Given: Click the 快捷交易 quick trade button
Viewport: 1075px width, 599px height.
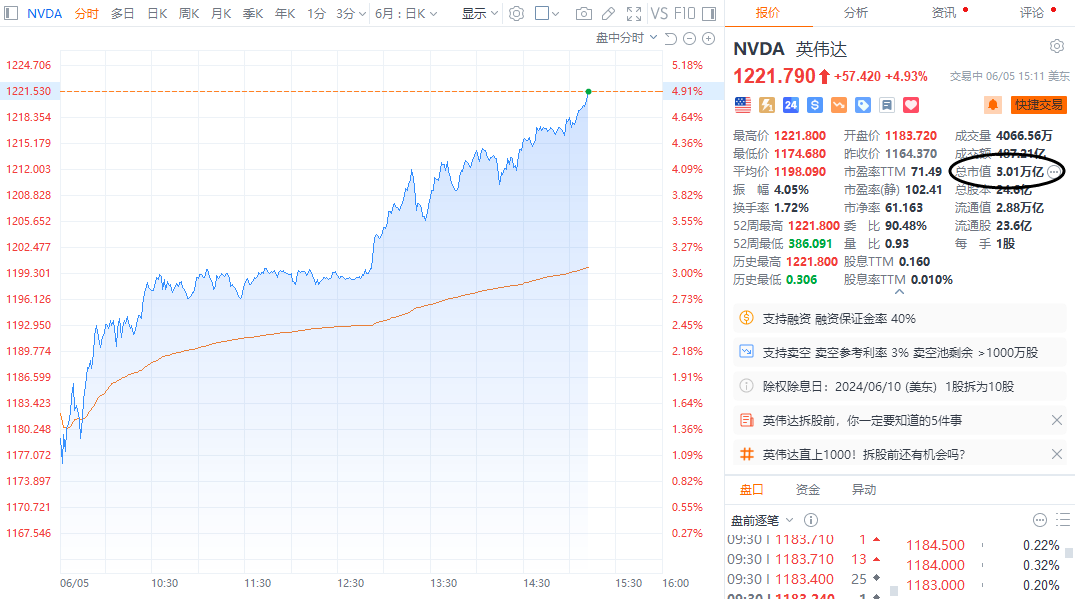Looking at the screenshot, I should click(x=1040, y=105).
